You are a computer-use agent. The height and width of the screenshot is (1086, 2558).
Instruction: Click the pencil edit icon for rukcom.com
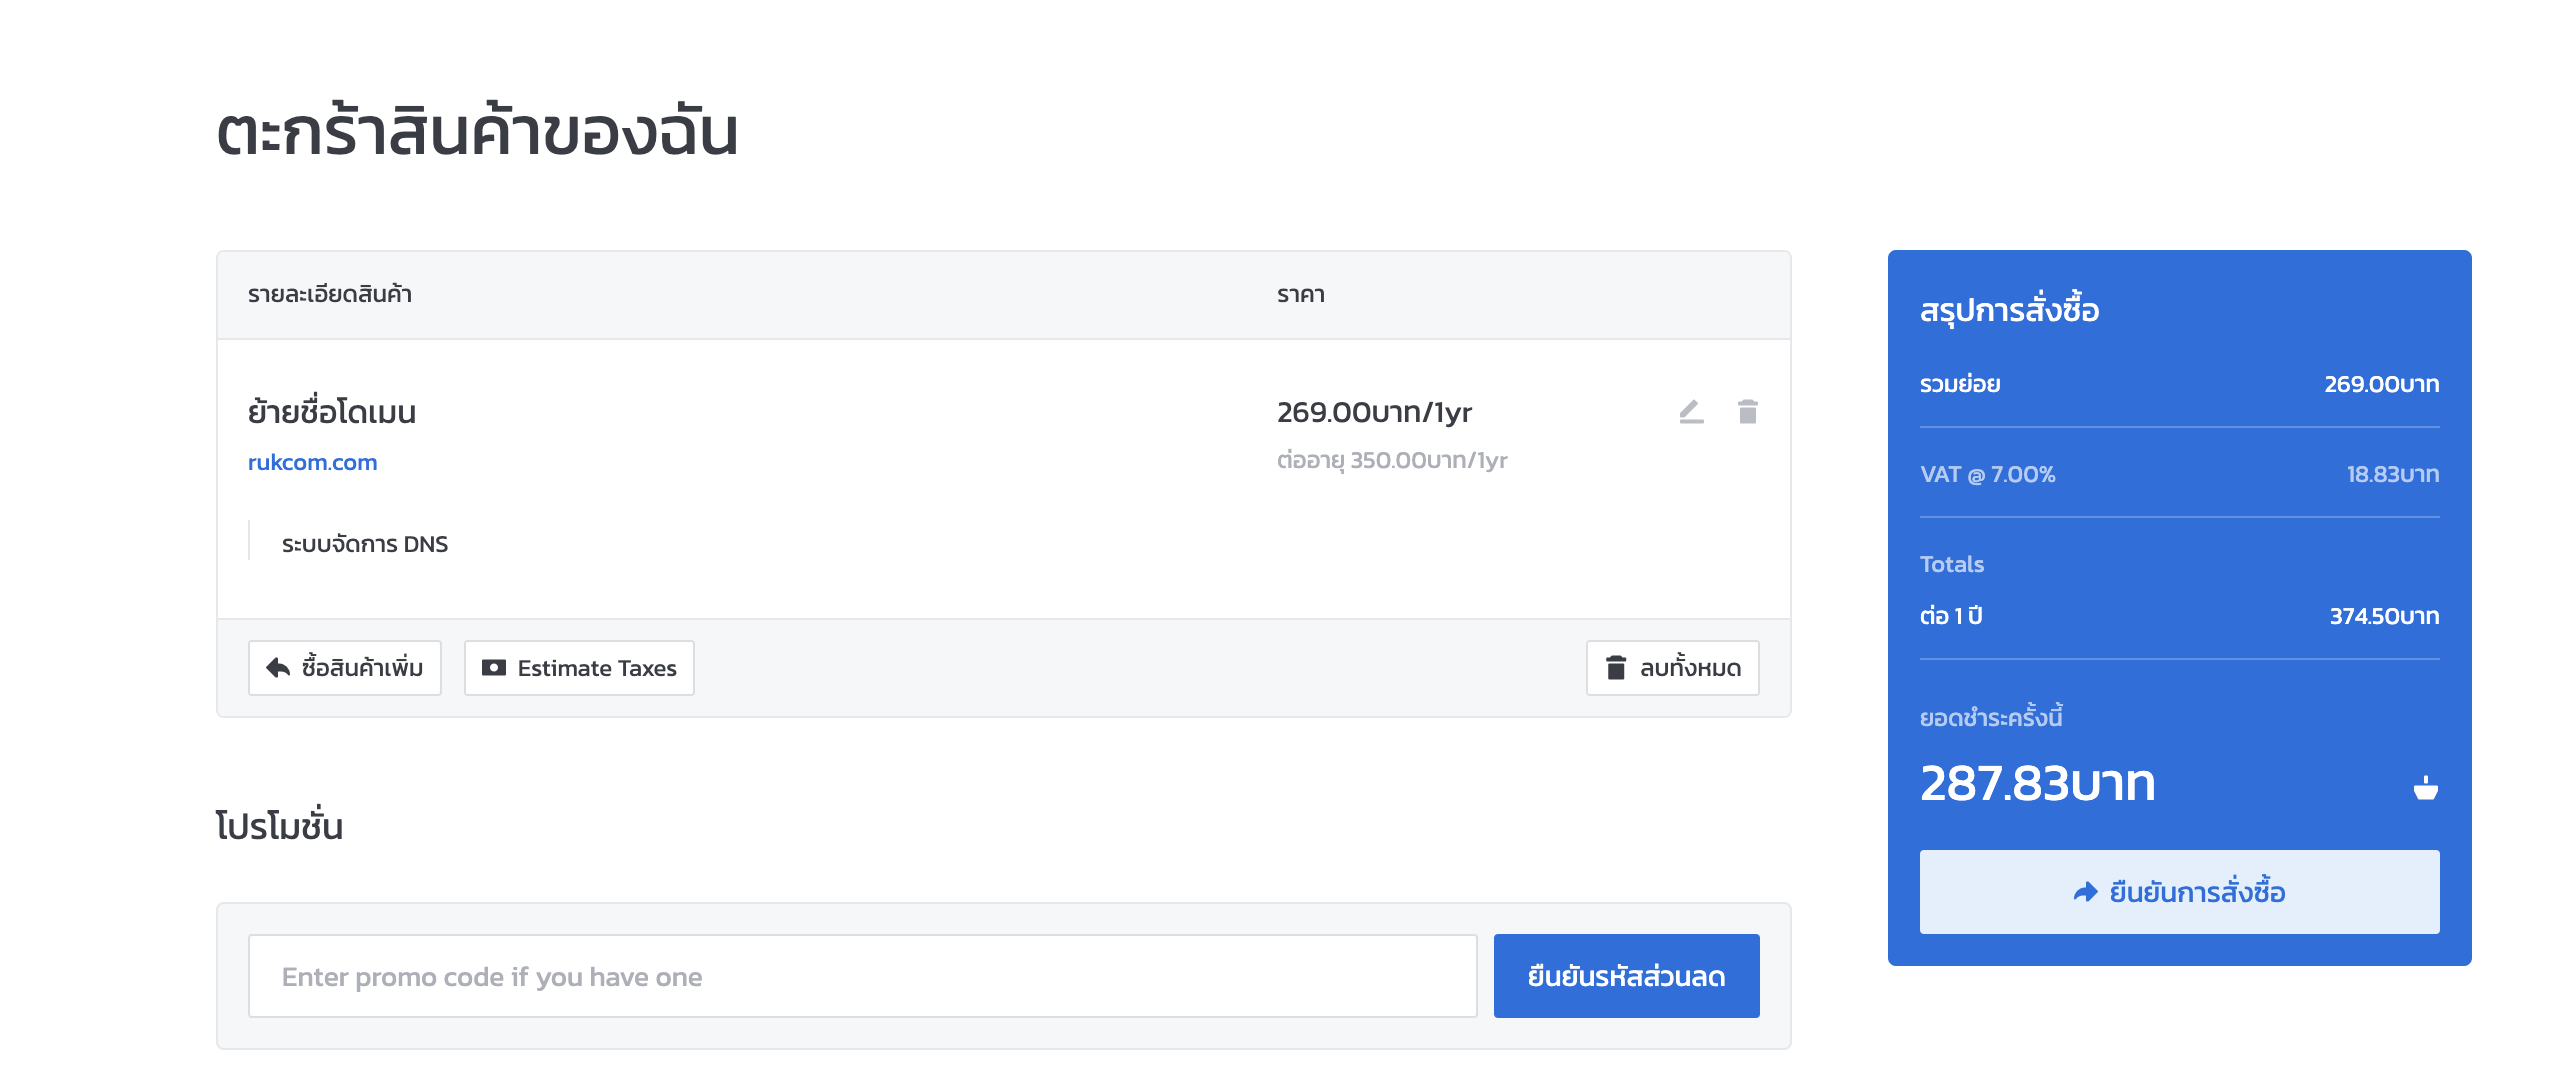tap(1691, 412)
